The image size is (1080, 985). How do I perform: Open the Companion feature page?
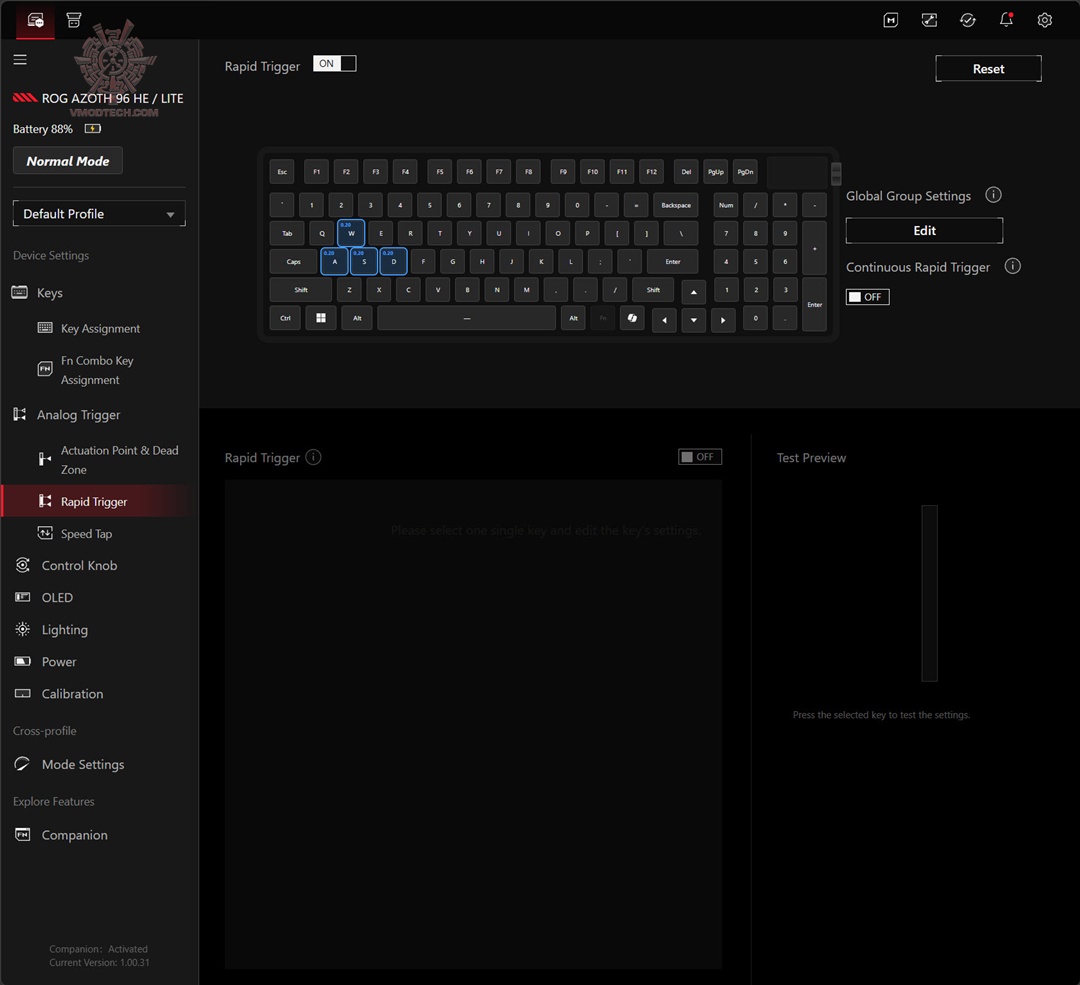pos(74,835)
